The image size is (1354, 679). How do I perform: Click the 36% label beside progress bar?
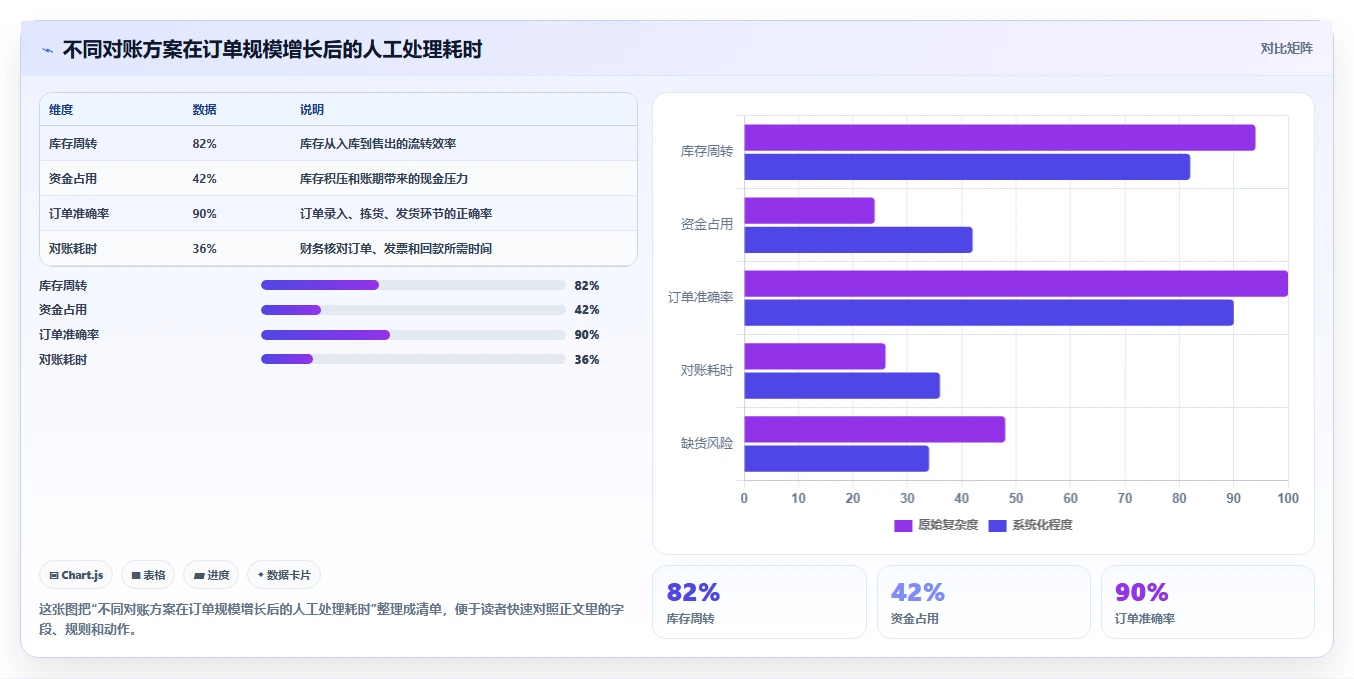587,359
